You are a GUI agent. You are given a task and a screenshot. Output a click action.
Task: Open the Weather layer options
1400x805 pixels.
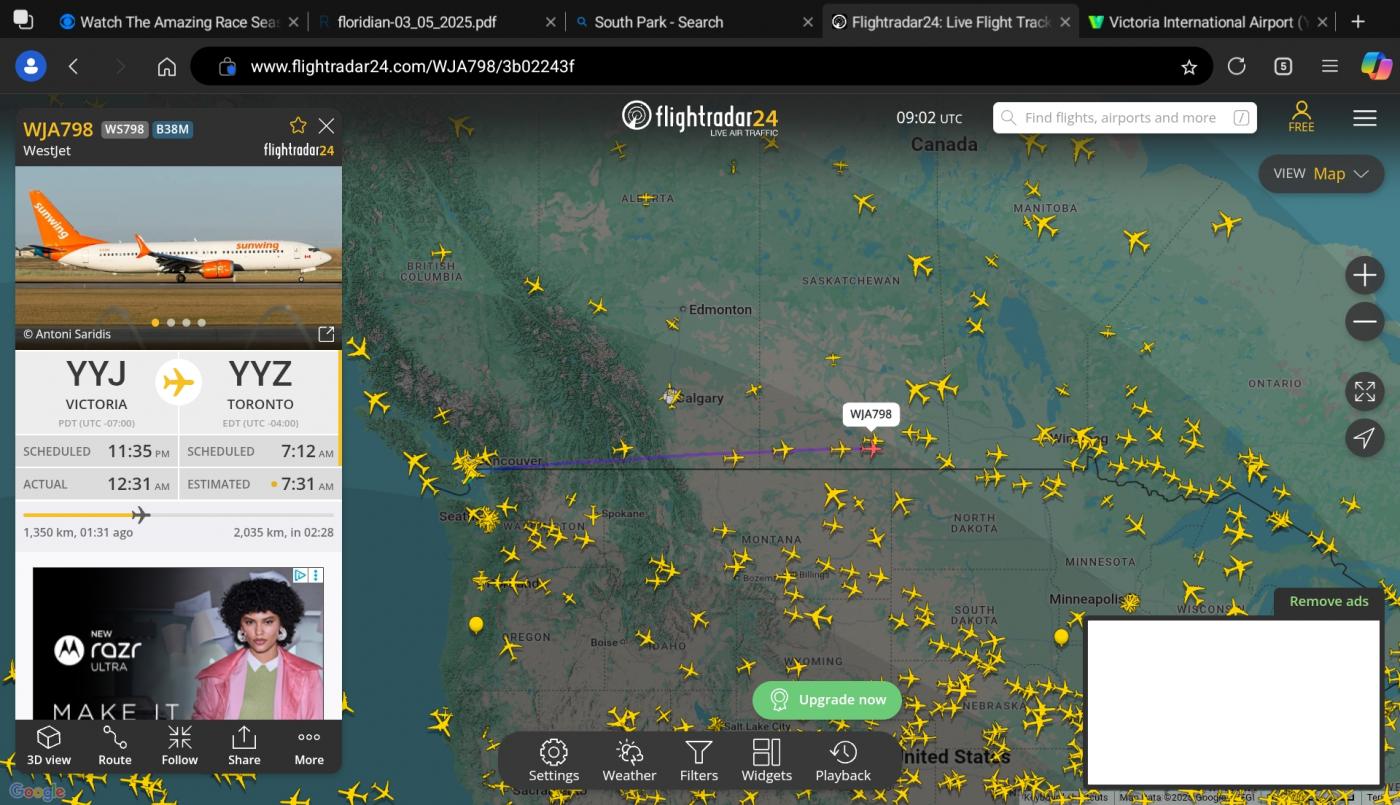[x=629, y=761]
